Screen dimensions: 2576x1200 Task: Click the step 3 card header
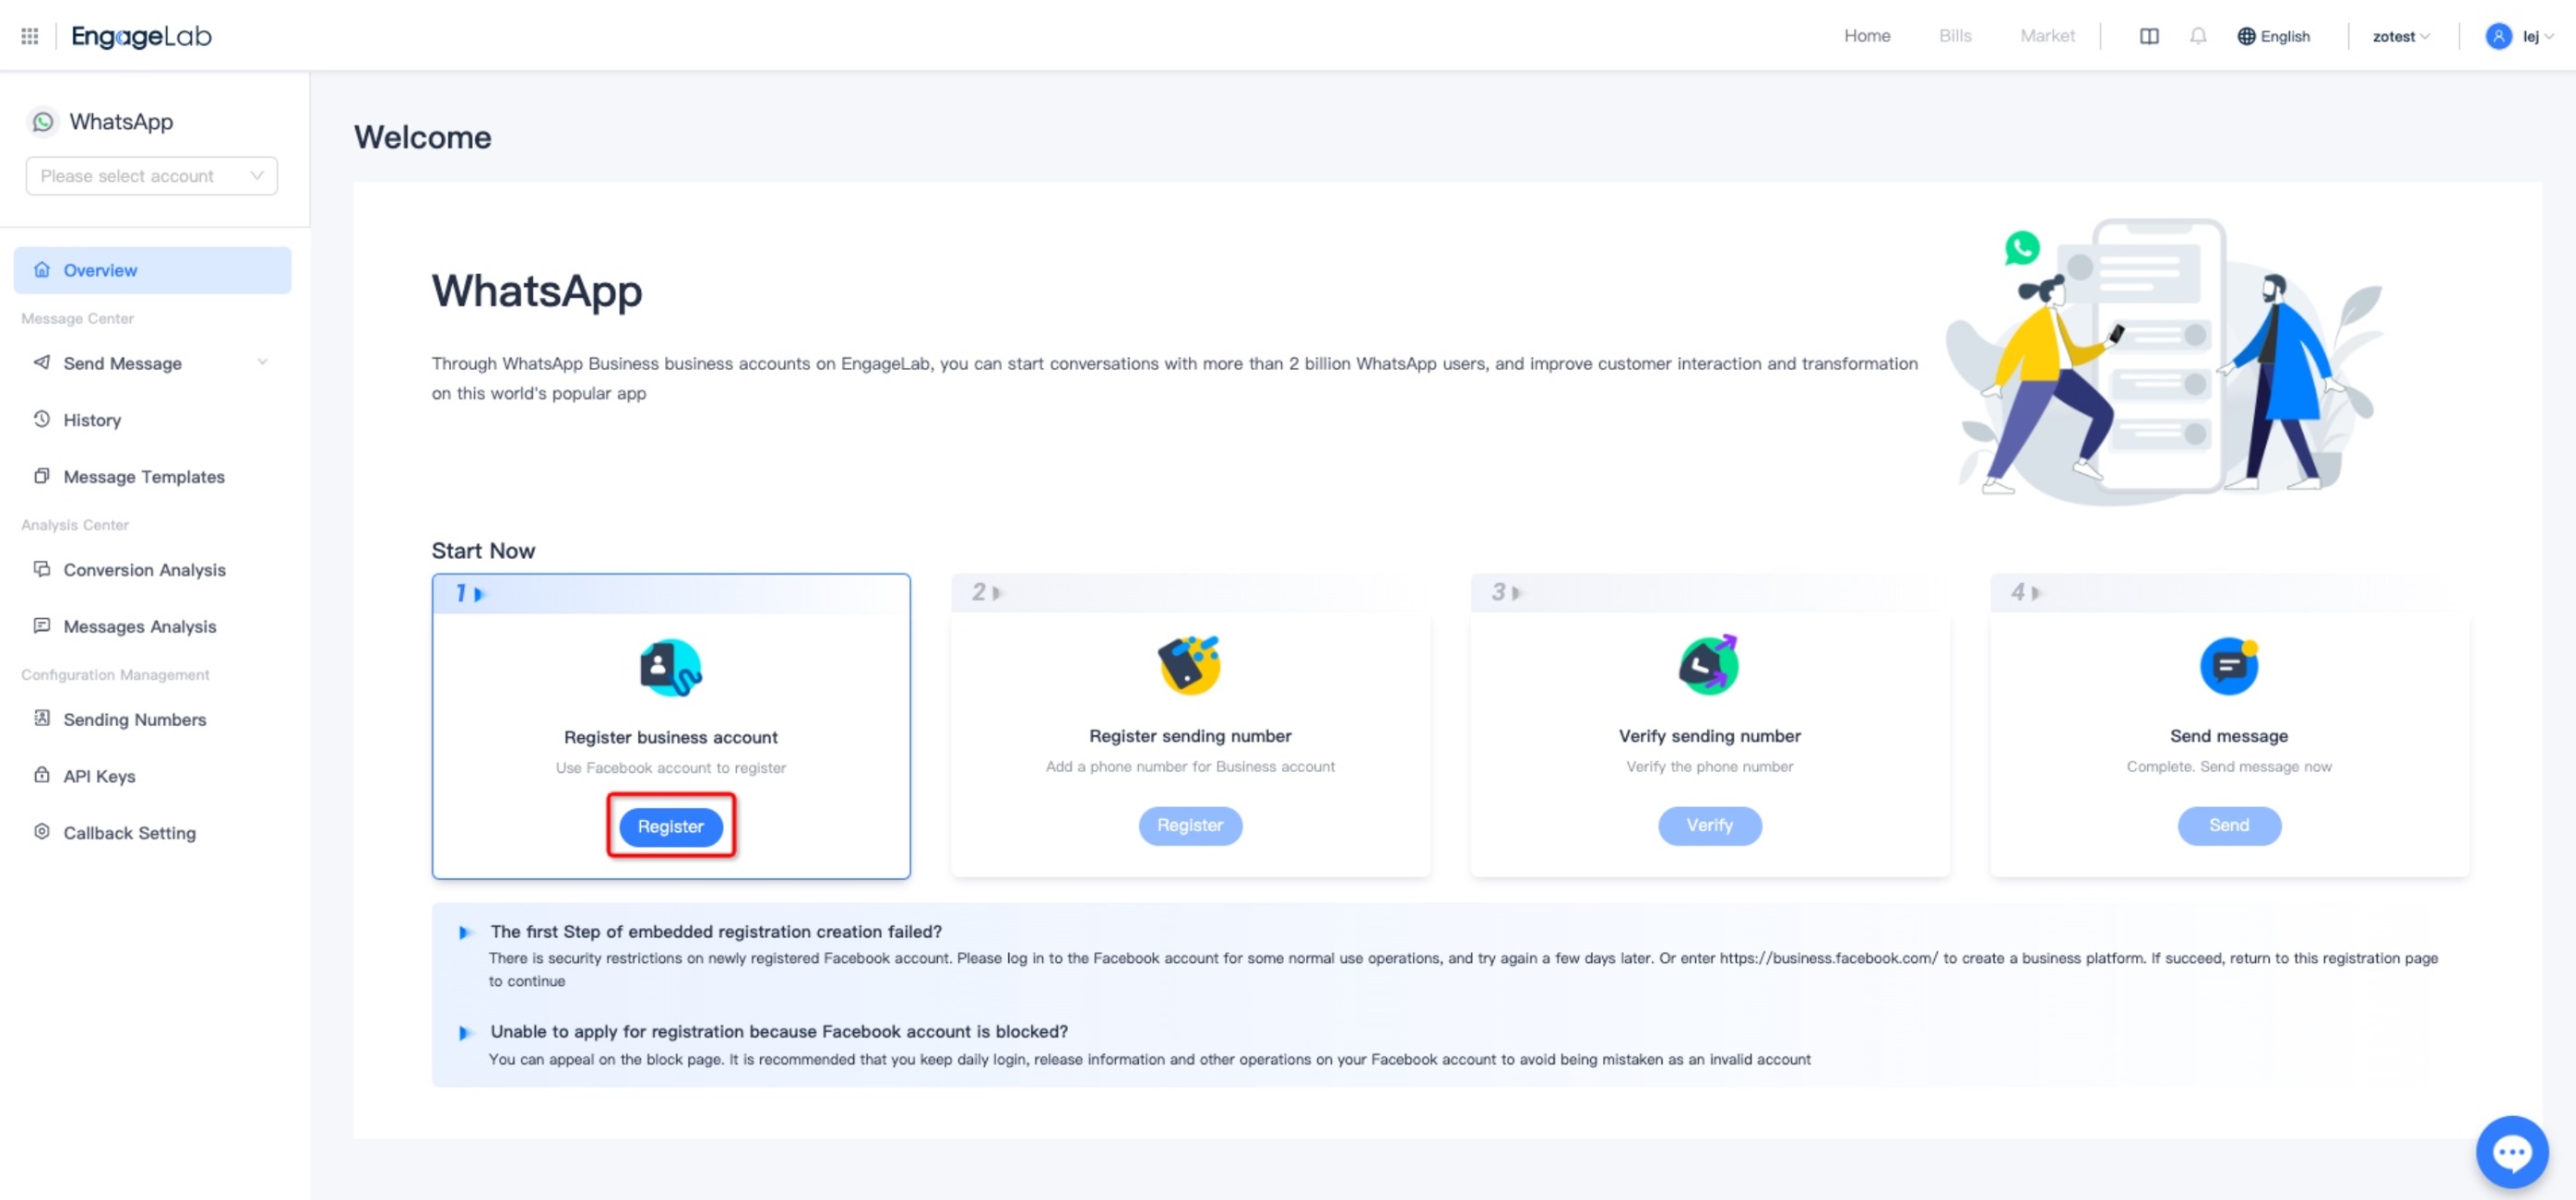coord(1709,593)
